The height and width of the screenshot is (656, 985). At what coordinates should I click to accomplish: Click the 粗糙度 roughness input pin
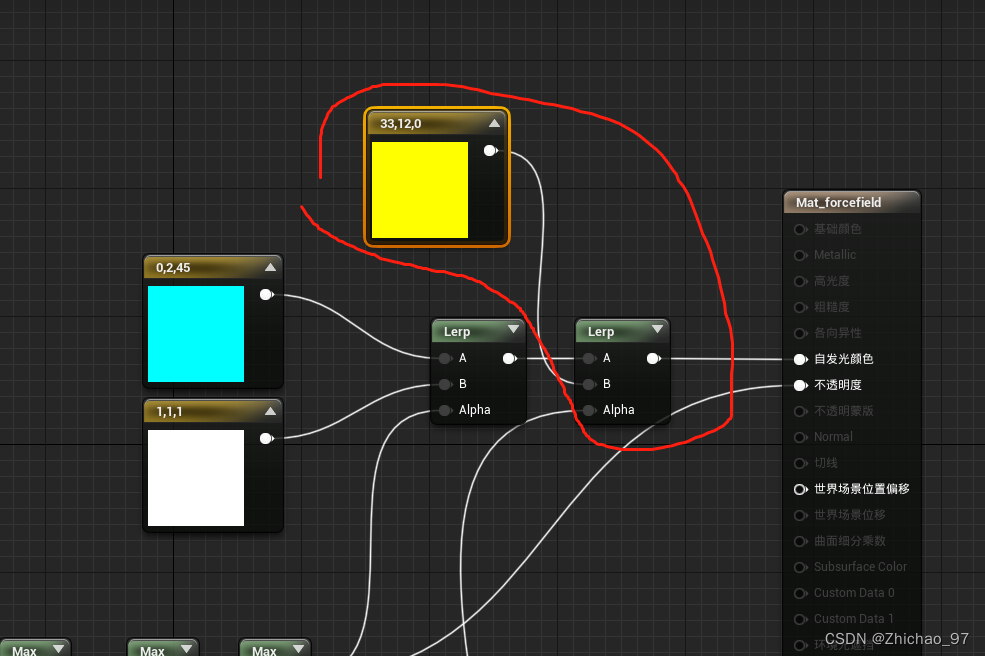point(800,307)
